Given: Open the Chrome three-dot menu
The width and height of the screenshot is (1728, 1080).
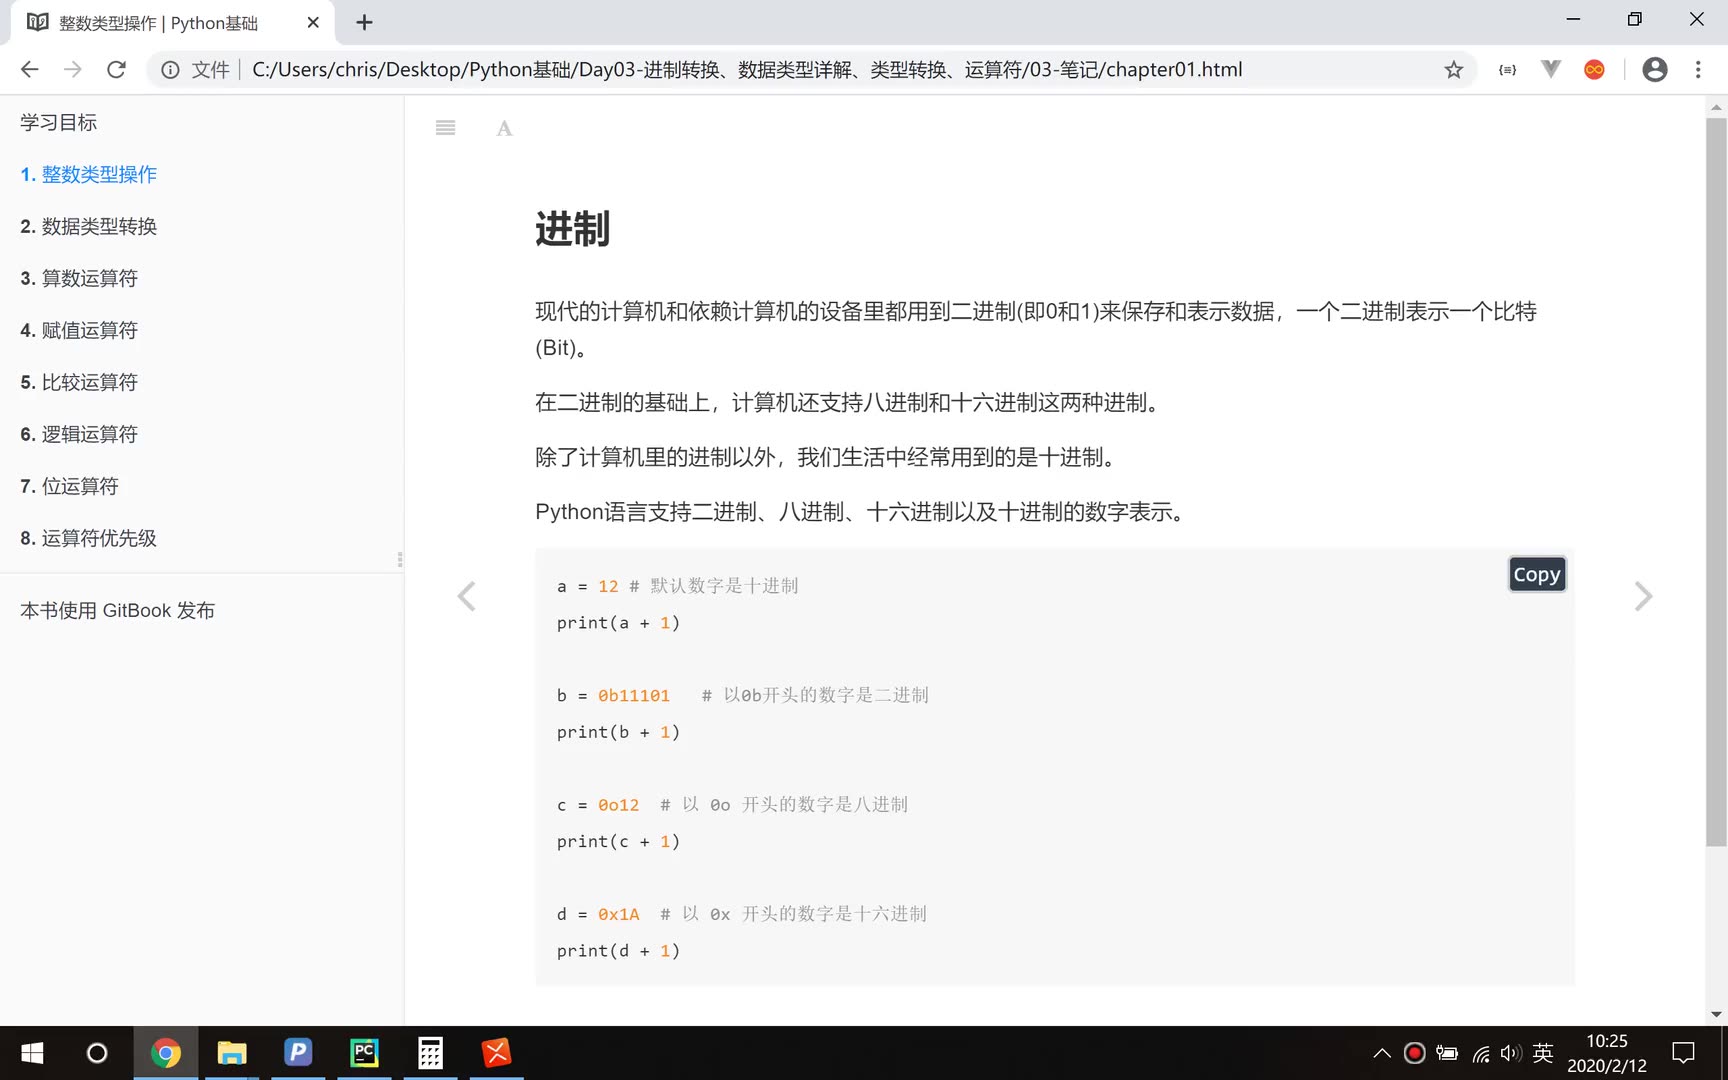Looking at the screenshot, I should pyautogui.click(x=1697, y=69).
